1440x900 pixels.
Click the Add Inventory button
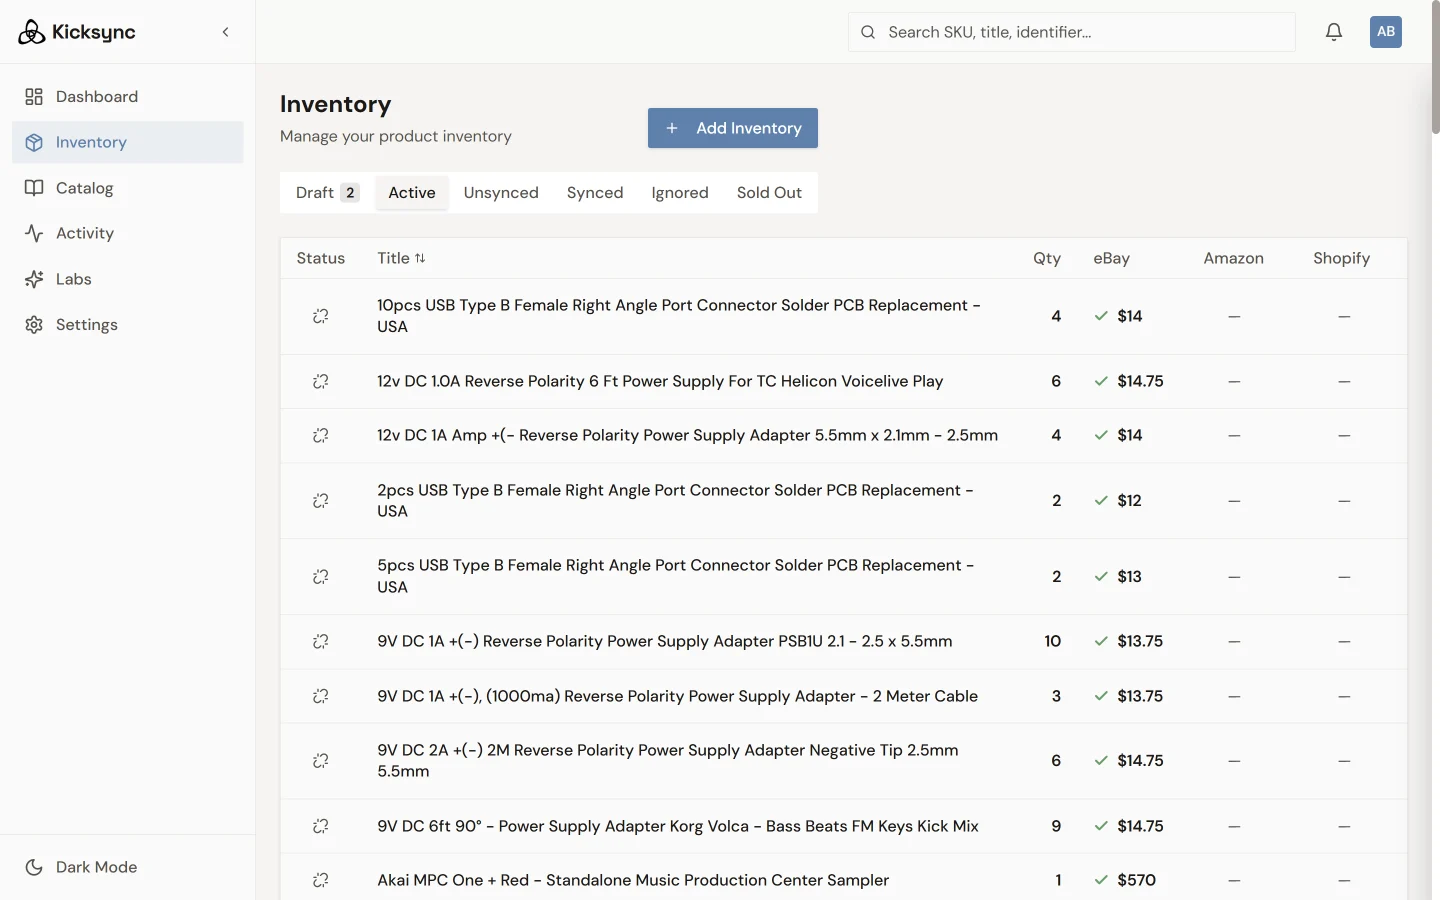tap(733, 128)
